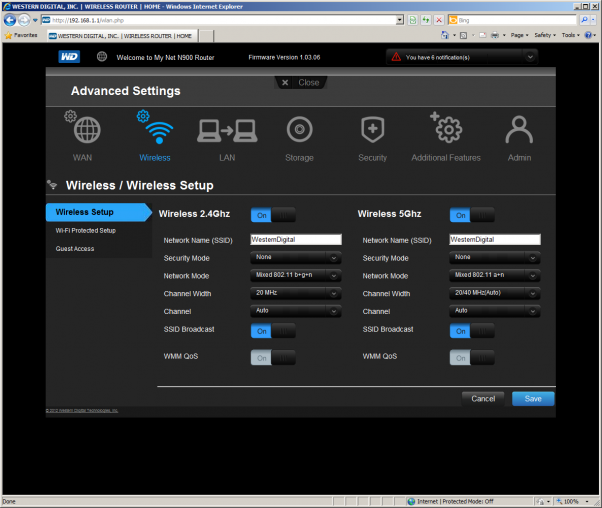Open Guest Access sidebar item
The image size is (602, 508).
(75, 249)
